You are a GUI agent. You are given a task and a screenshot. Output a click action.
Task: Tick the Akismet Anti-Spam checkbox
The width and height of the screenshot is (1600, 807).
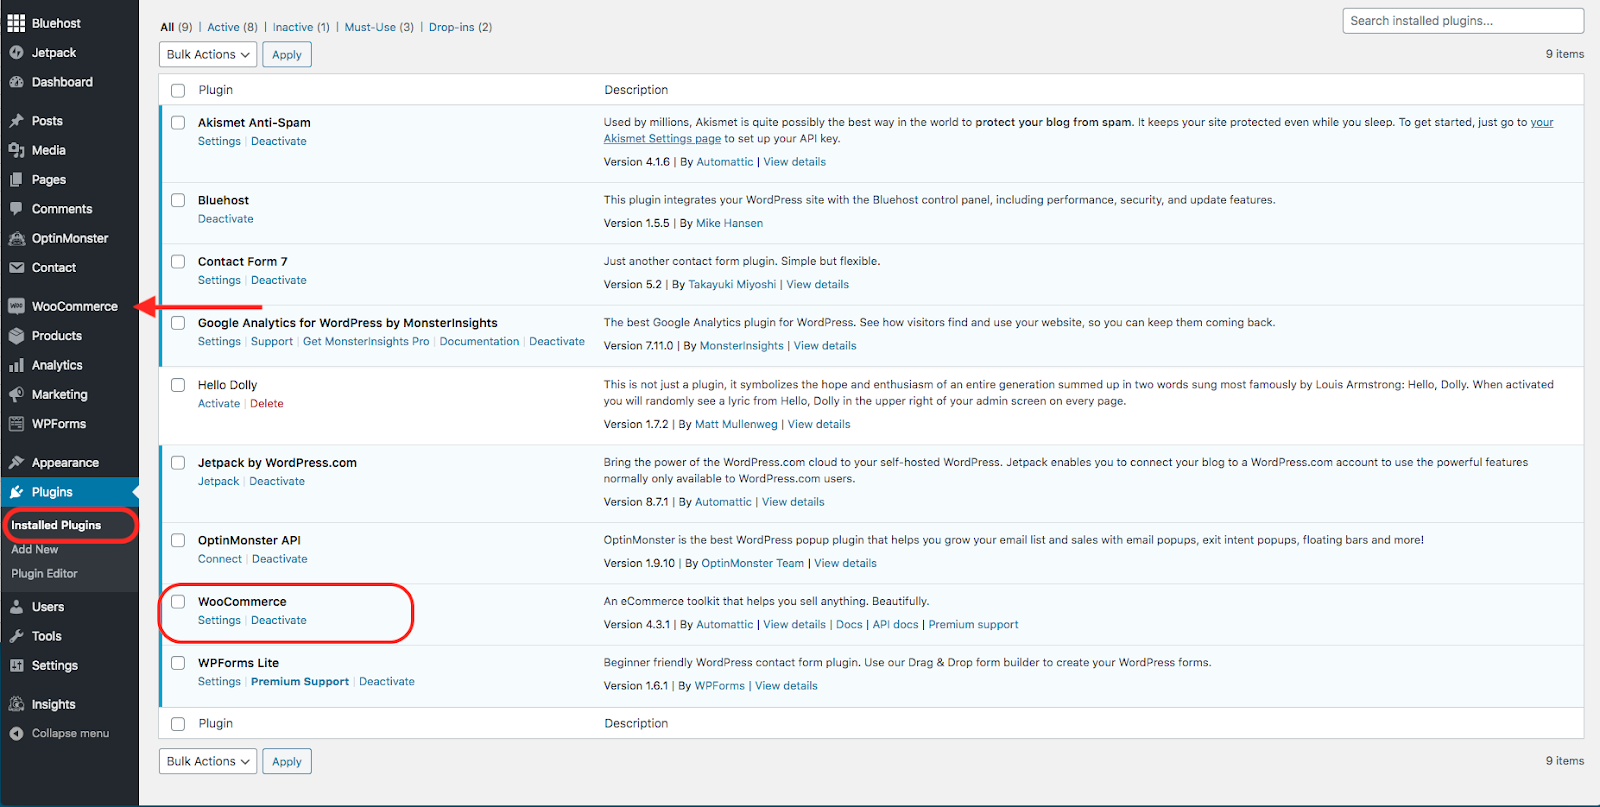tap(178, 123)
